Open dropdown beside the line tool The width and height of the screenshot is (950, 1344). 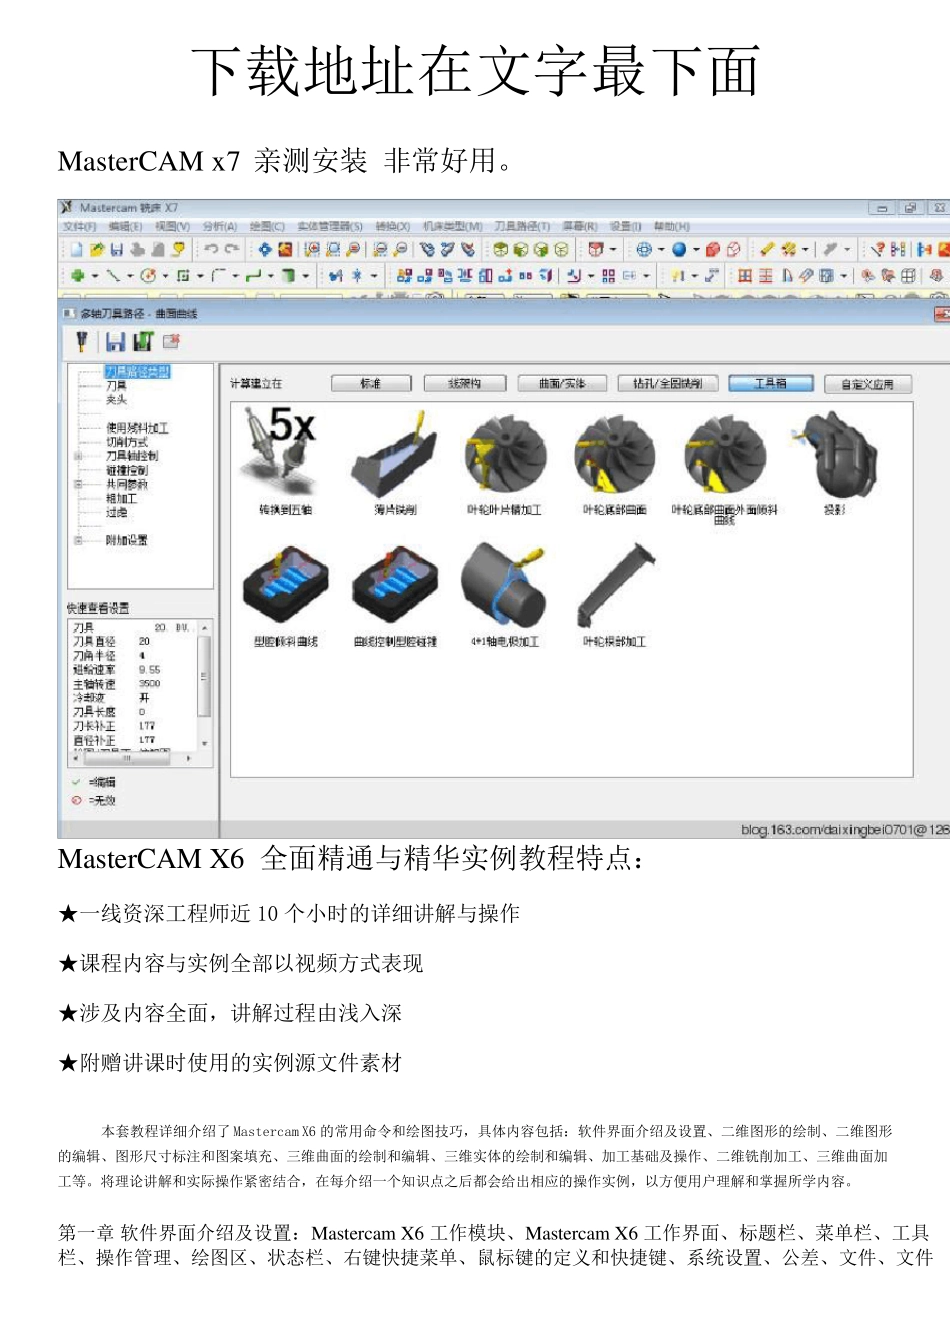(130, 276)
